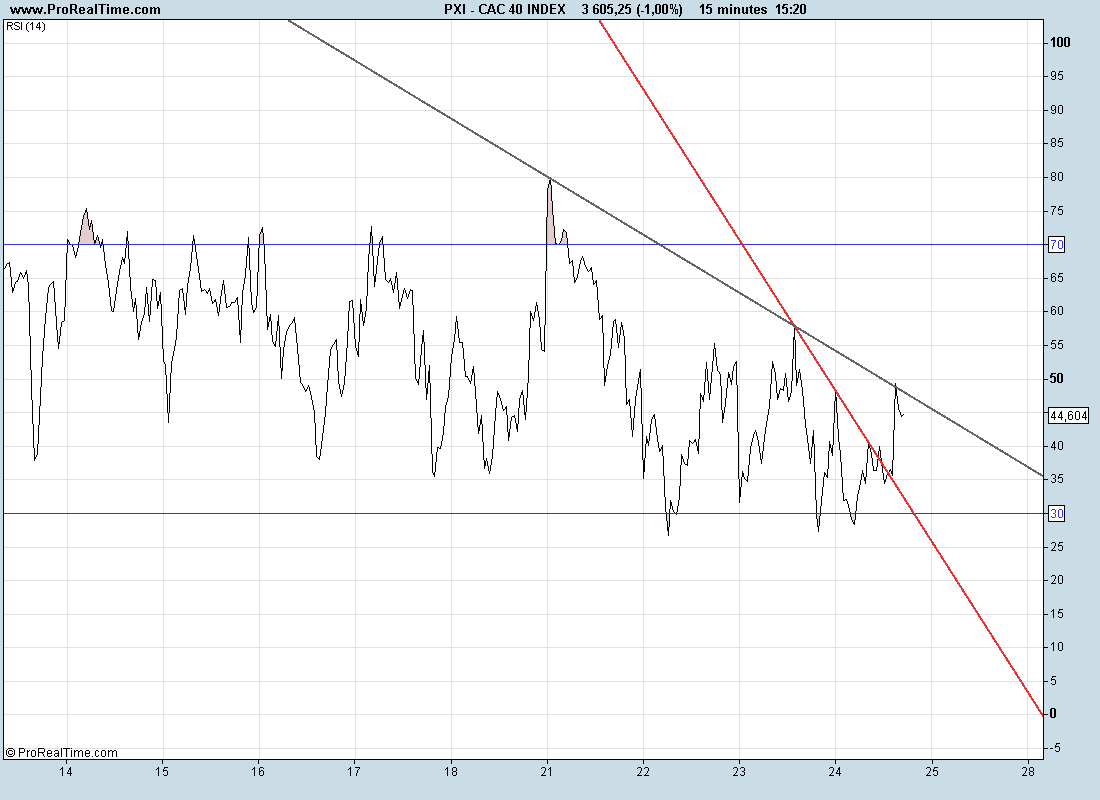1100x800 pixels.
Task: Click the 80 label on vertical axis
Action: coord(1057,177)
